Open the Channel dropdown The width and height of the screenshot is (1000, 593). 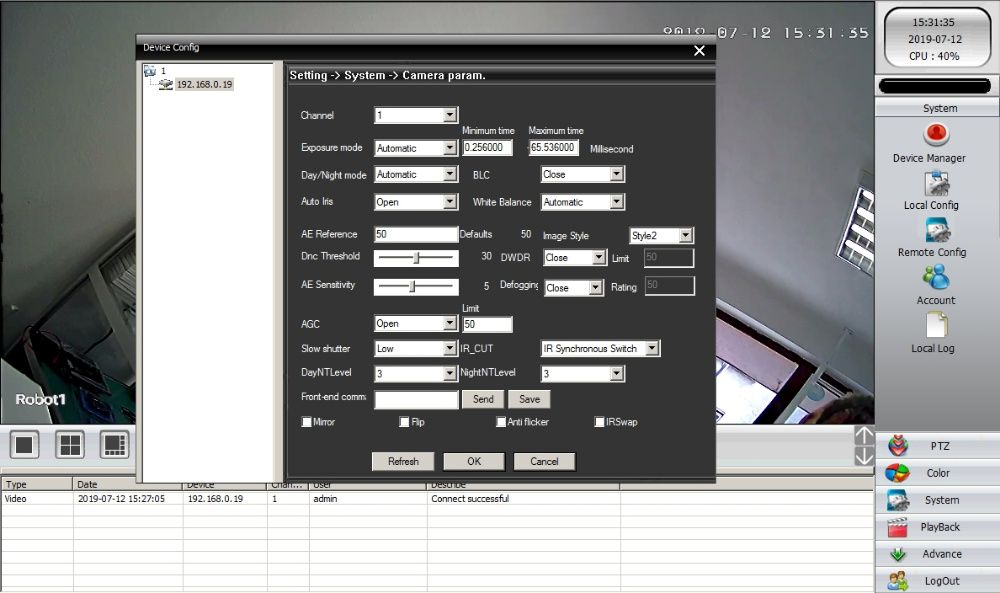click(416, 115)
